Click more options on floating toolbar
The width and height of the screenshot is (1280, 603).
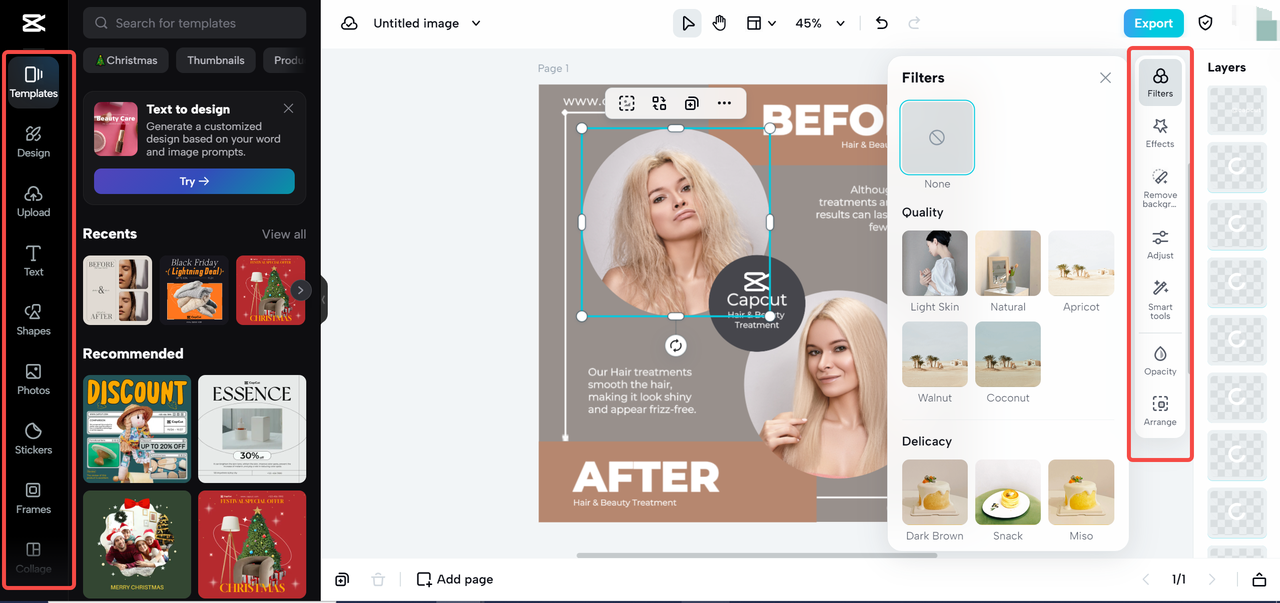point(724,103)
